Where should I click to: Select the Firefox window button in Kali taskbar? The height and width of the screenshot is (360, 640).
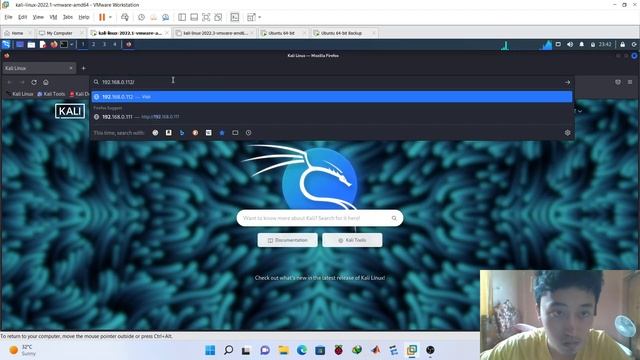coord(129,44)
